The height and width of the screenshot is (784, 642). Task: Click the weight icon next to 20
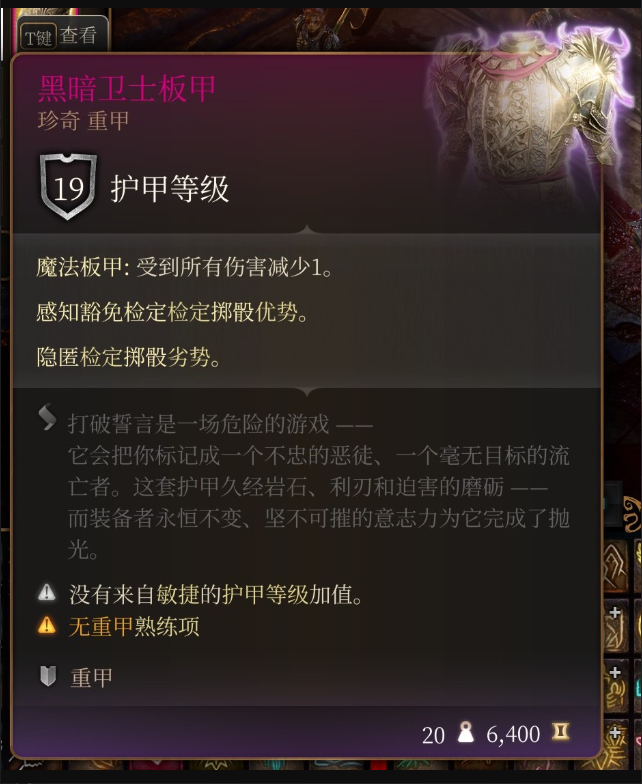point(466,732)
